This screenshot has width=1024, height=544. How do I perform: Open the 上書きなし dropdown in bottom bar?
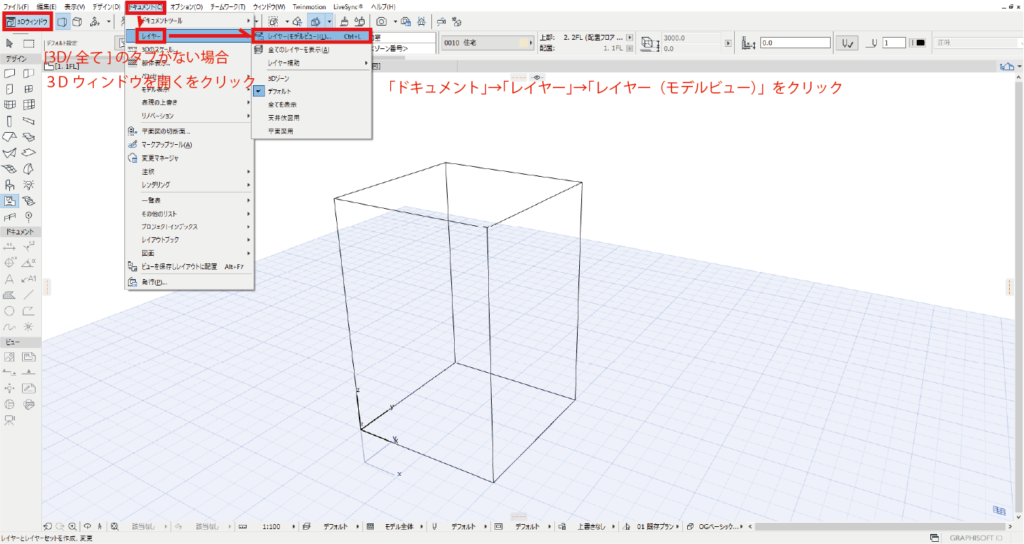click(x=594, y=526)
